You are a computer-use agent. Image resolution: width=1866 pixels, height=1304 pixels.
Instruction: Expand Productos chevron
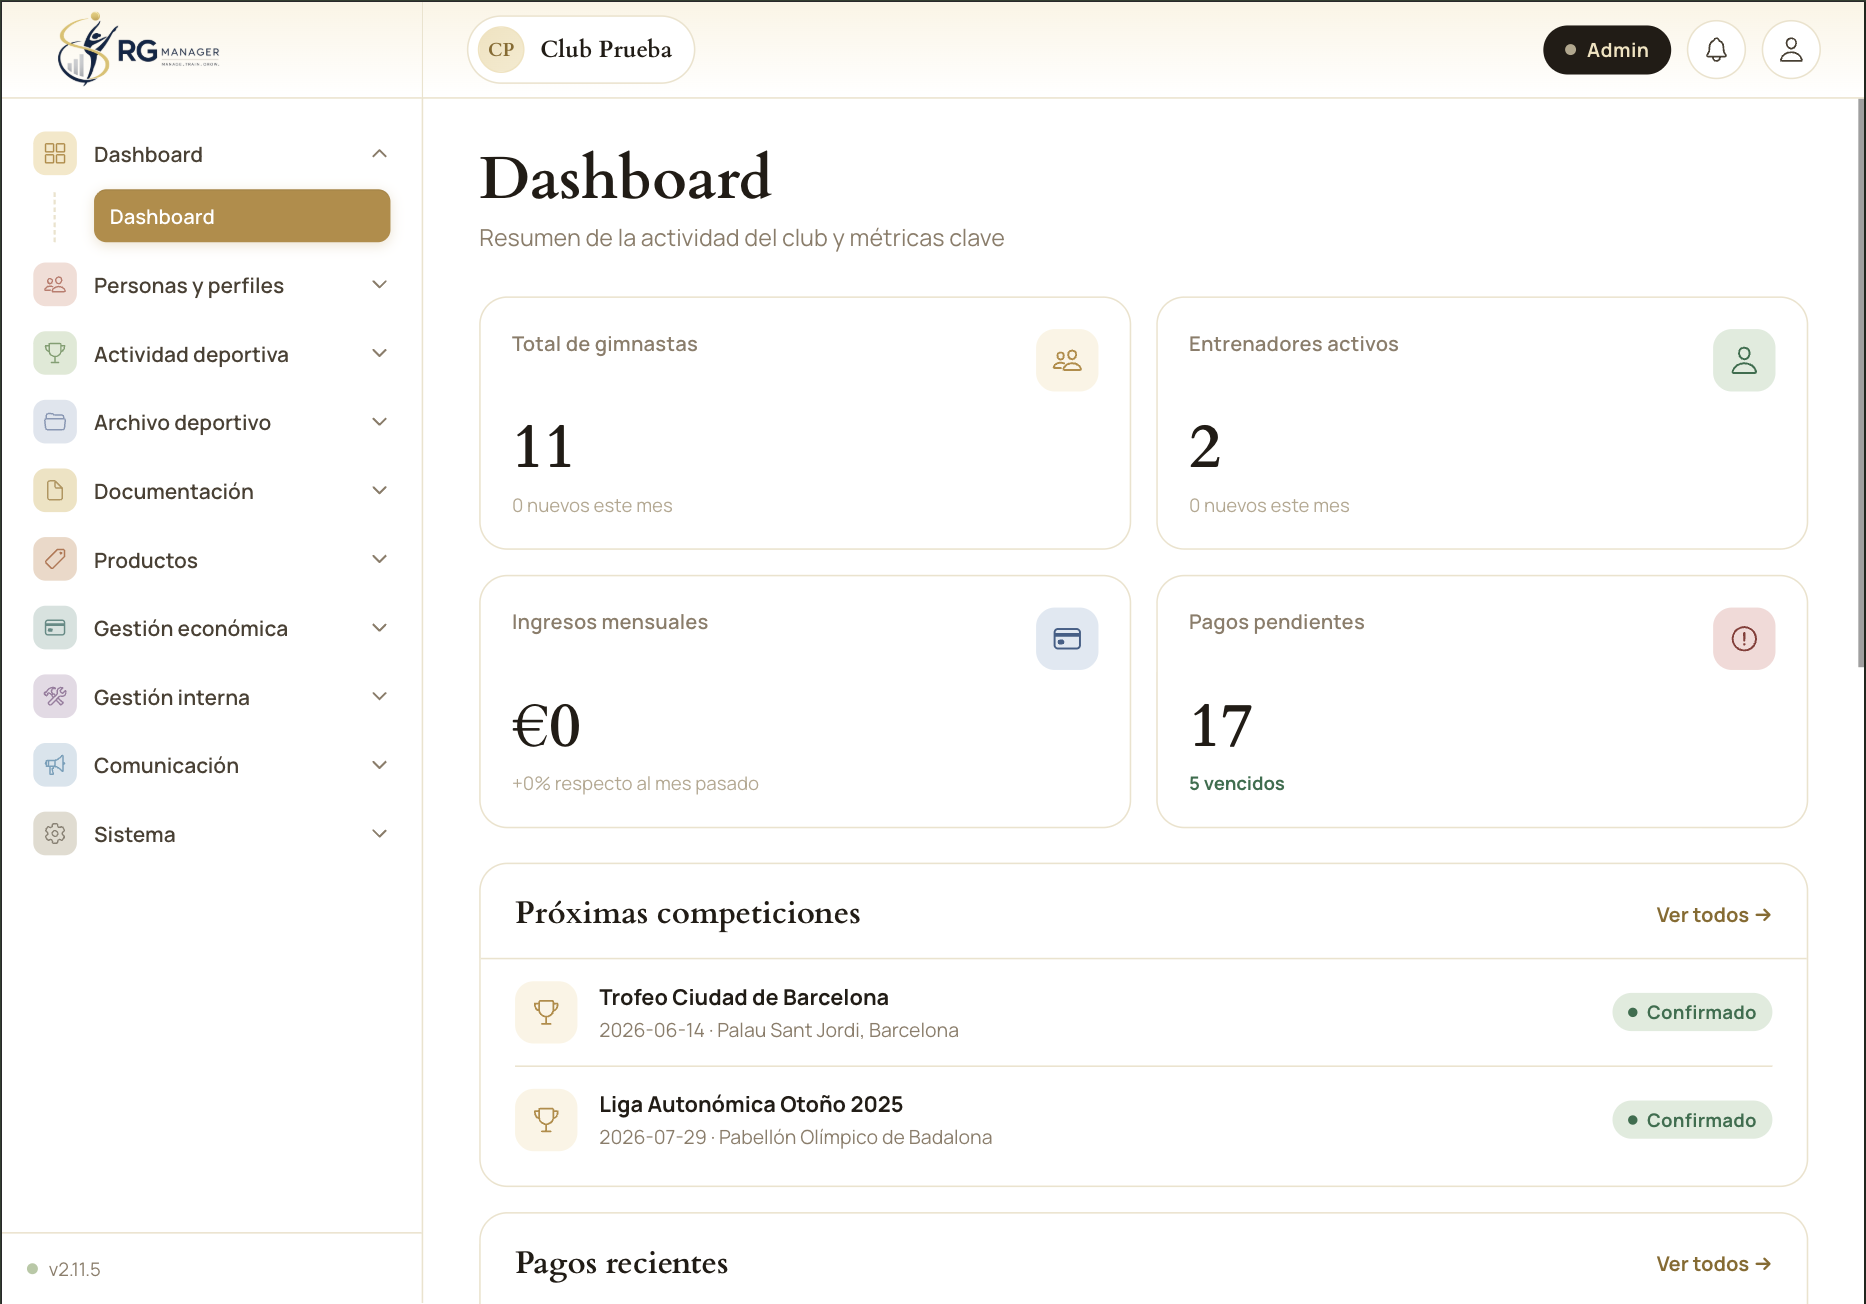coord(379,560)
